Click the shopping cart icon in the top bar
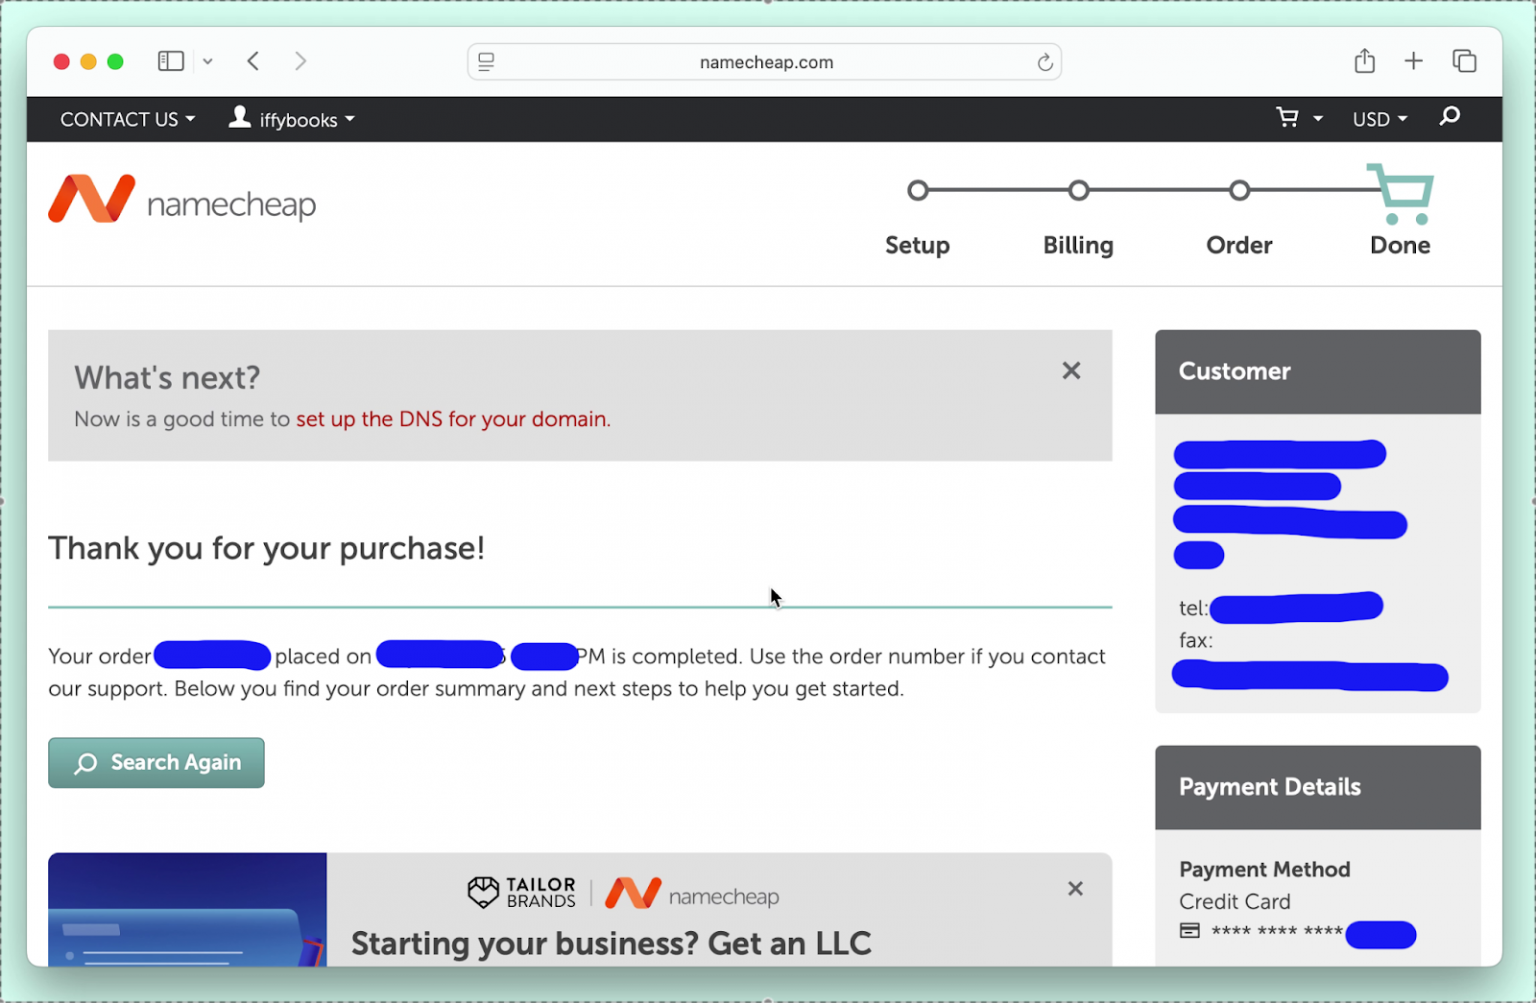The image size is (1536, 1003). (1288, 118)
